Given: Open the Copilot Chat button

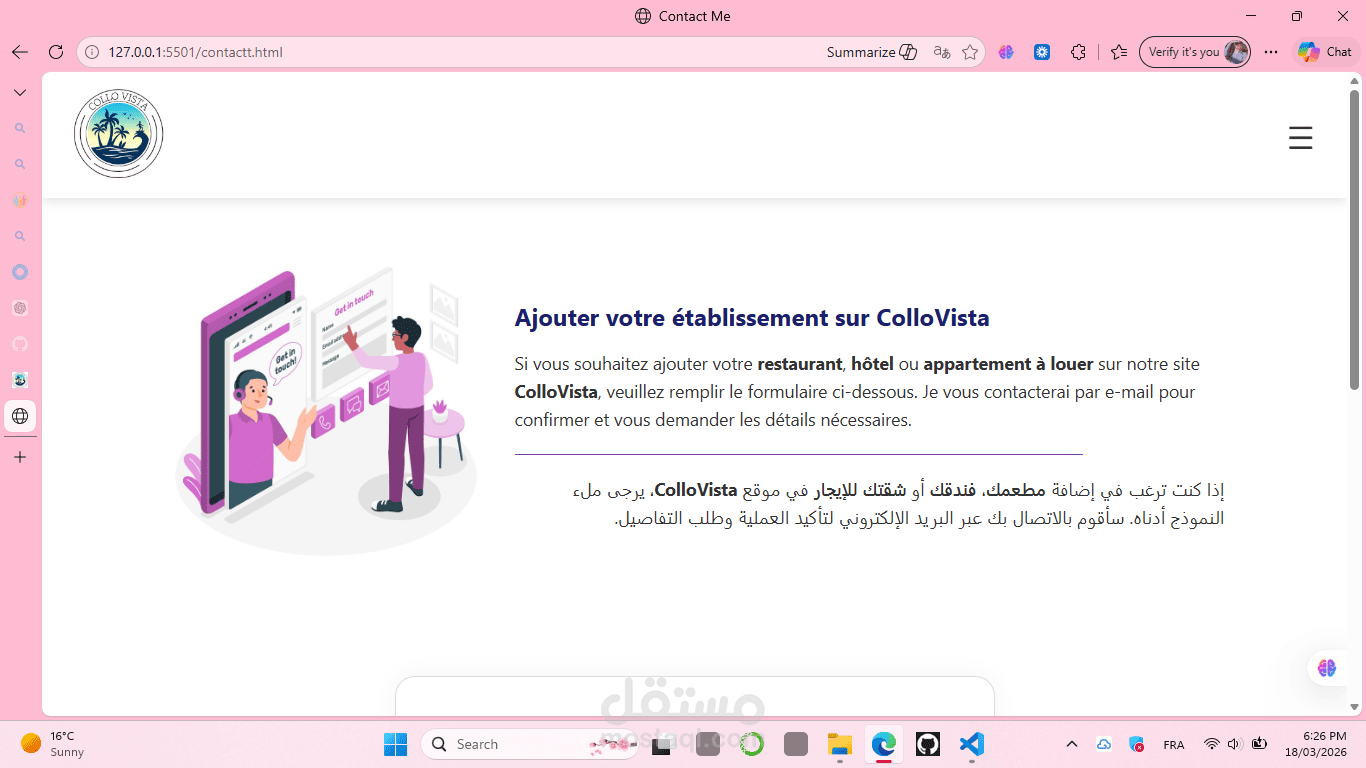Looking at the screenshot, I should pyautogui.click(x=1326, y=52).
